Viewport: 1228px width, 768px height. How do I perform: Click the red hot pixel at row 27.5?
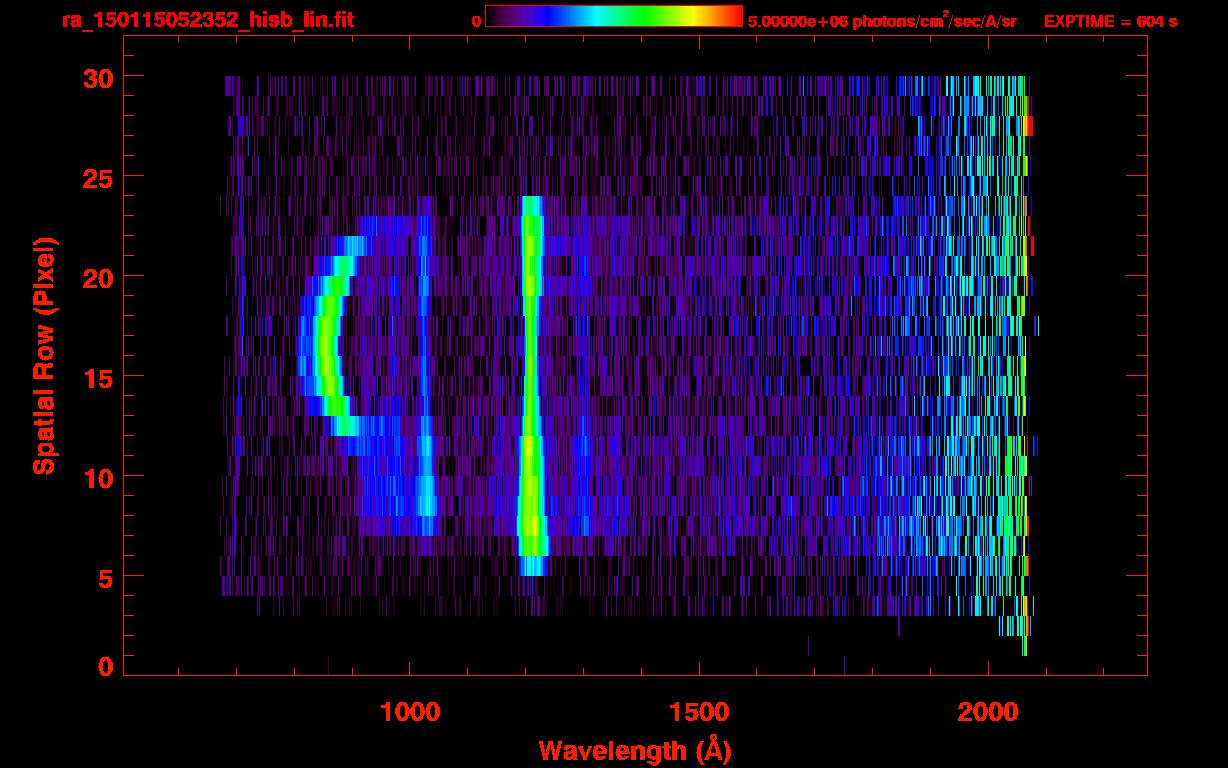pyautogui.click(x=1029, y=126)
